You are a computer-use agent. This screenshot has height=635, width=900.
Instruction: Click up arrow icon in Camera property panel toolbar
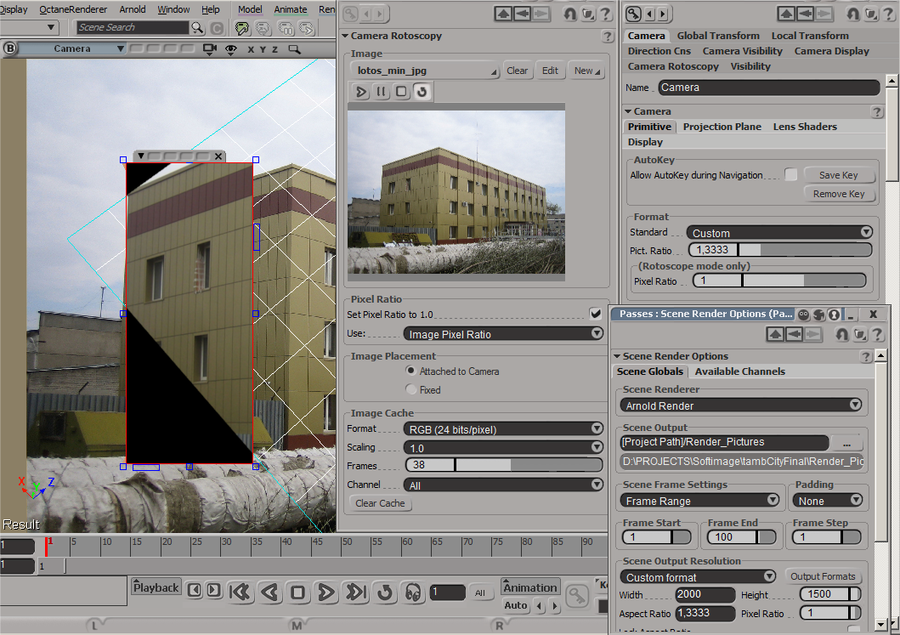786,13
